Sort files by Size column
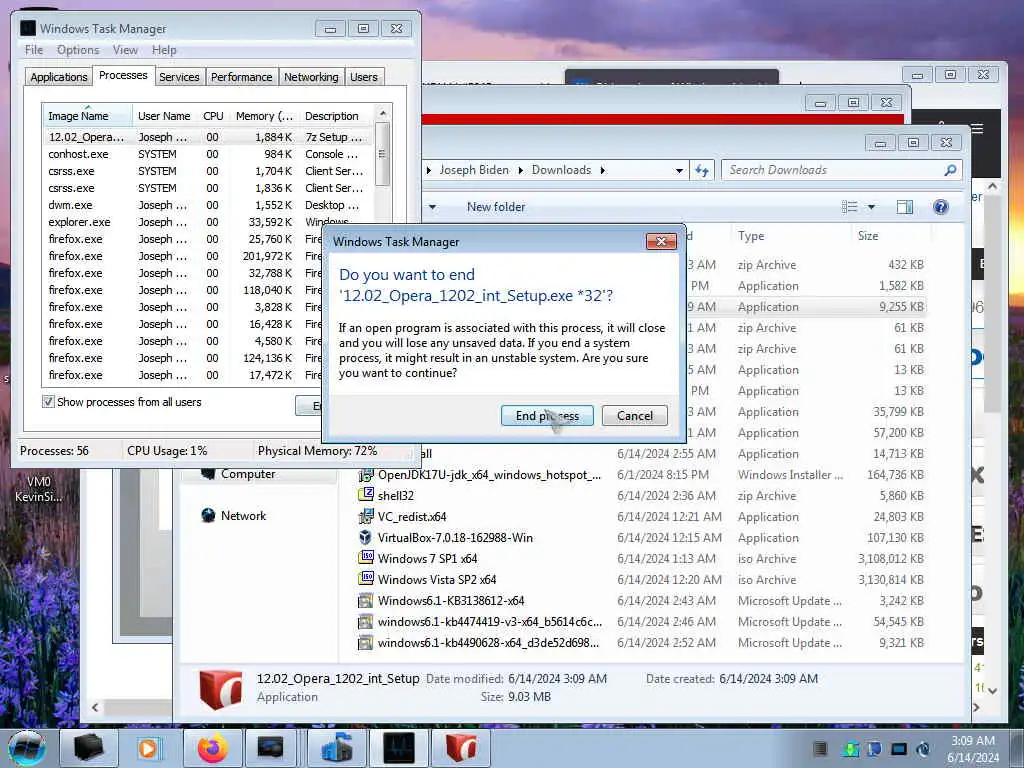The height and width of the screenshot is (768, 1024). click(867, 236)
